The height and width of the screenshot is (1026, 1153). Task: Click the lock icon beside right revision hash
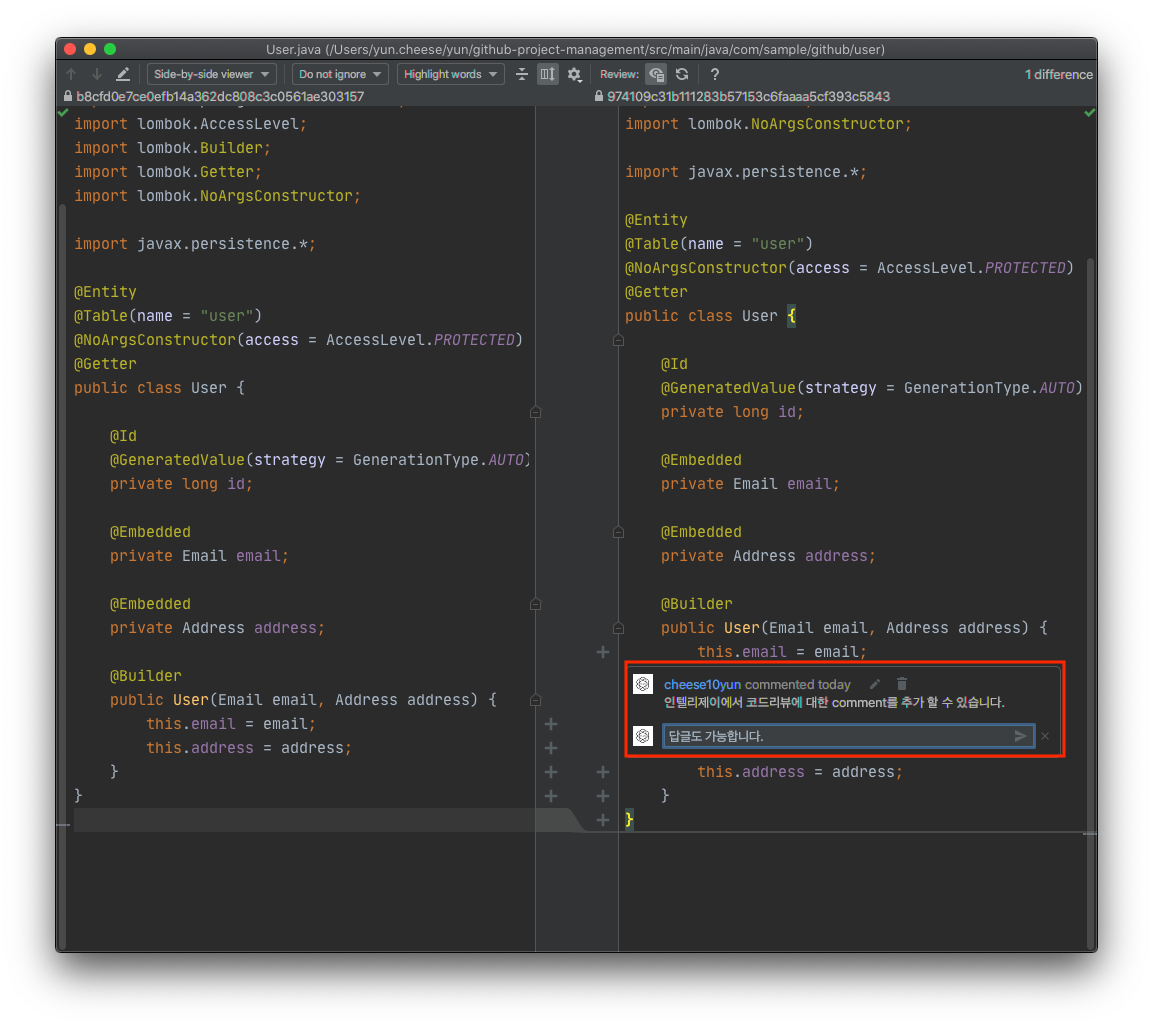tap(599, 96)
